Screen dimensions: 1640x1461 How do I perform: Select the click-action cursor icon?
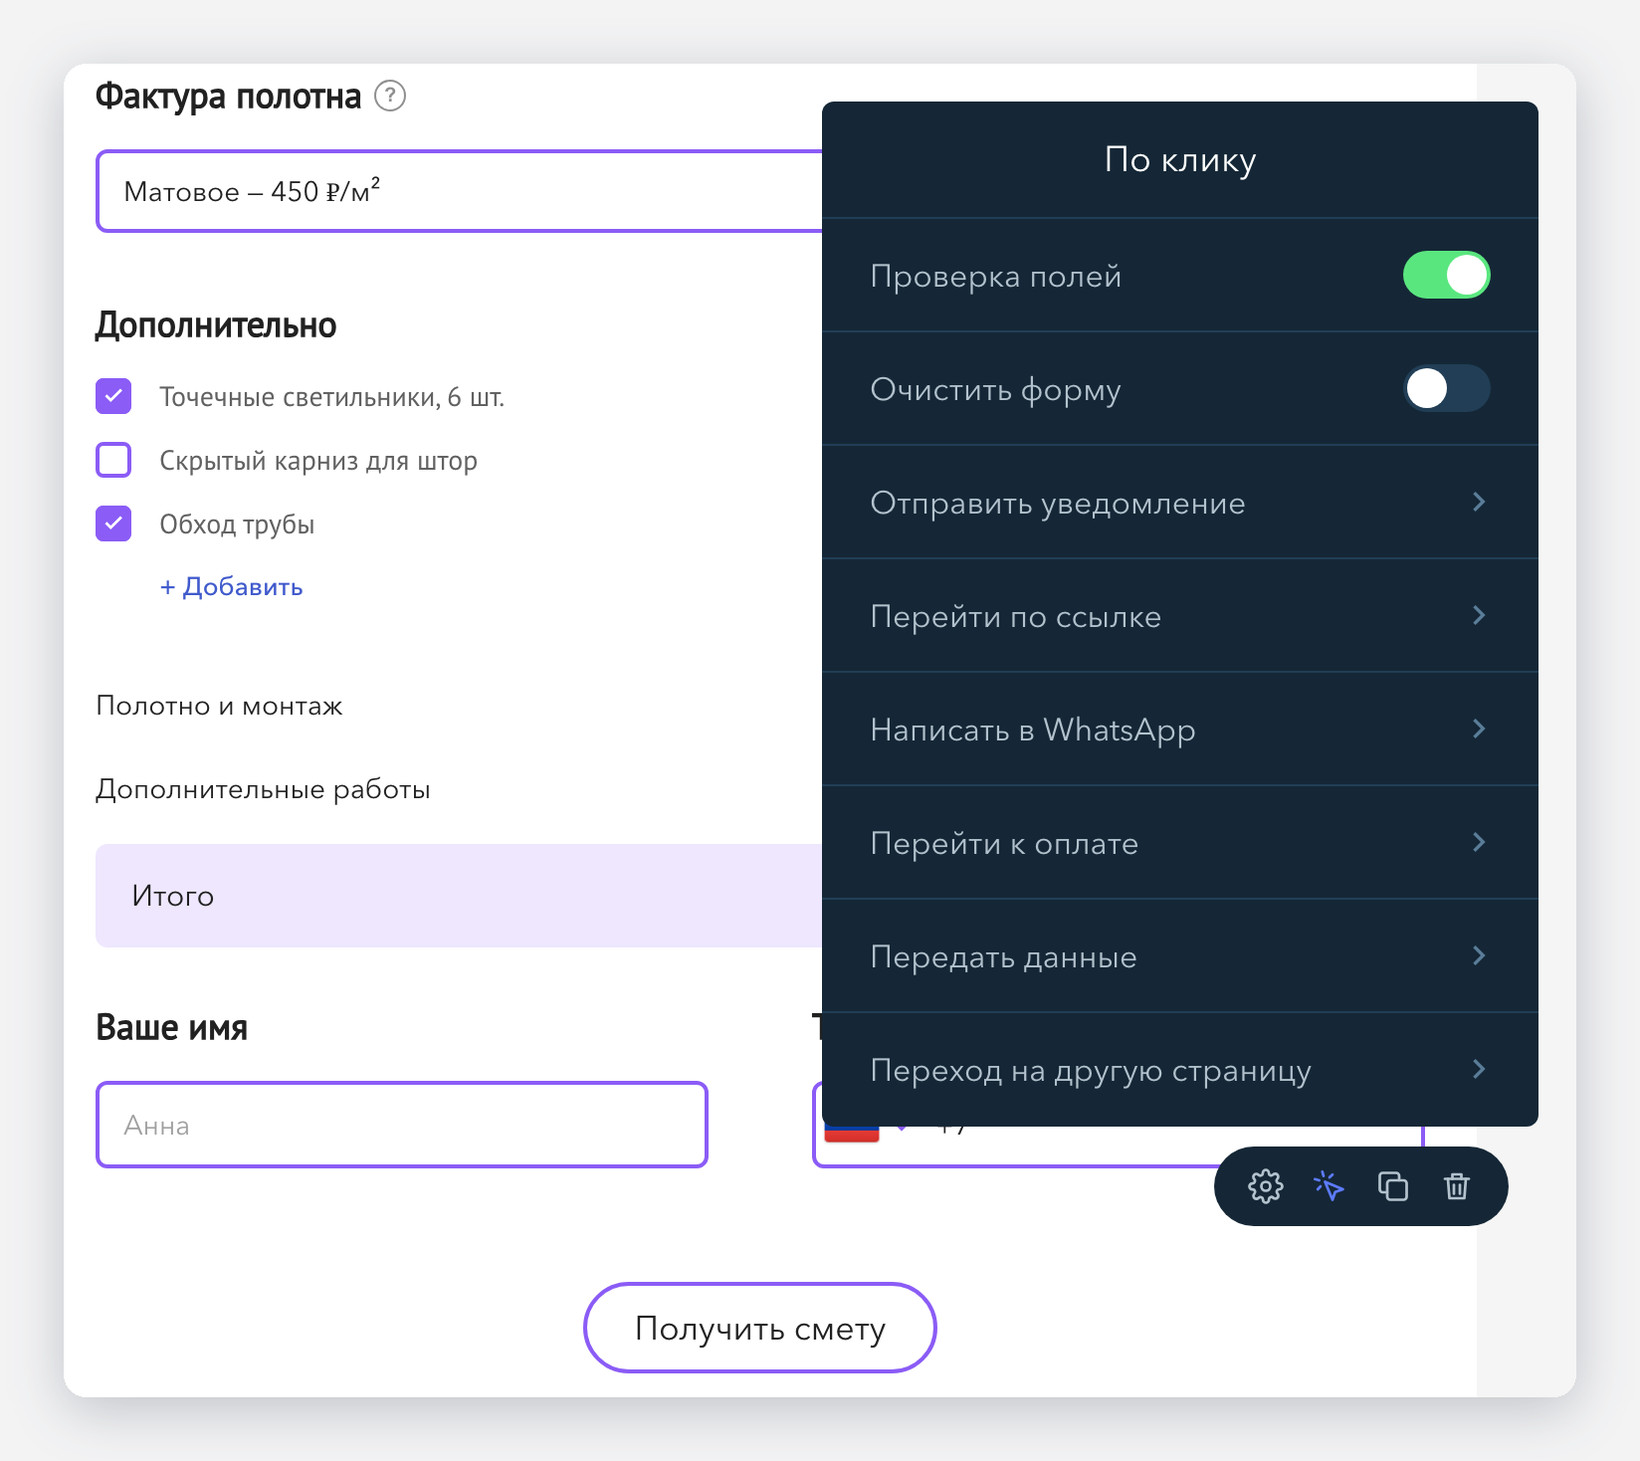(x=1329, y=1186)
